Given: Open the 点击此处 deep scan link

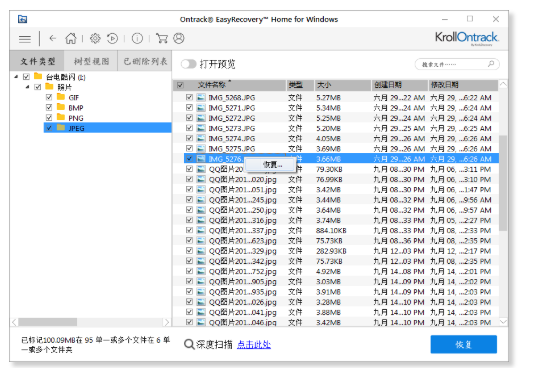Looking at the screenshot, I should (254, 345).
